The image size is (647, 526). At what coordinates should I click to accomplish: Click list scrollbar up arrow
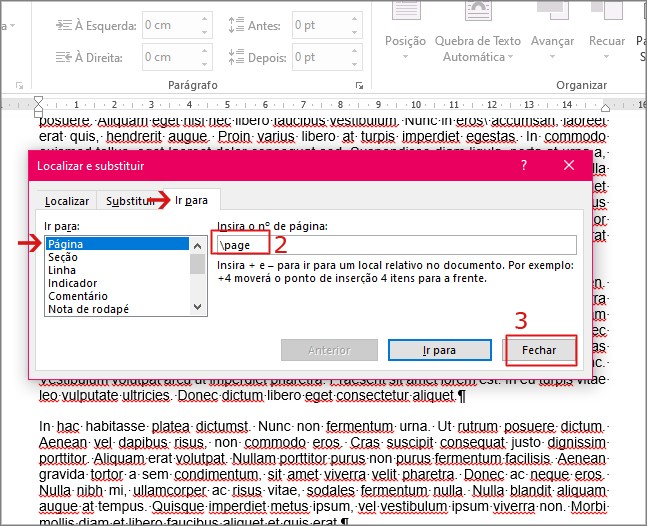click(198, 246)
